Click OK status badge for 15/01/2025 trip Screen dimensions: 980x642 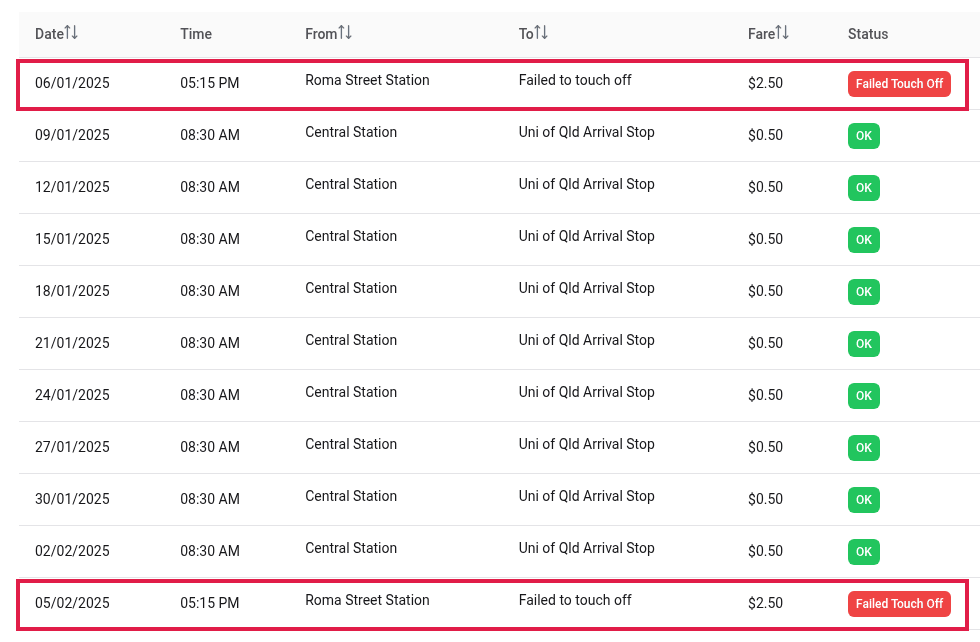click(x=864, y=239)
